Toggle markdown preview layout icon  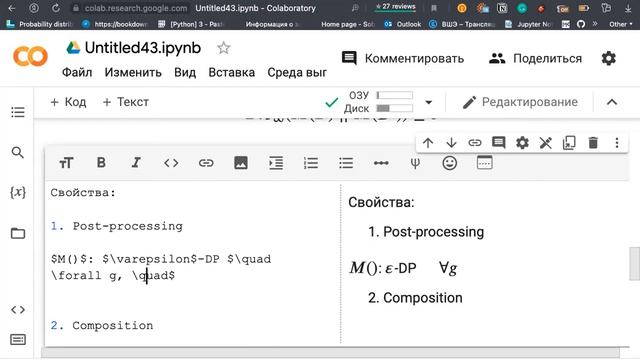point(484,162)
